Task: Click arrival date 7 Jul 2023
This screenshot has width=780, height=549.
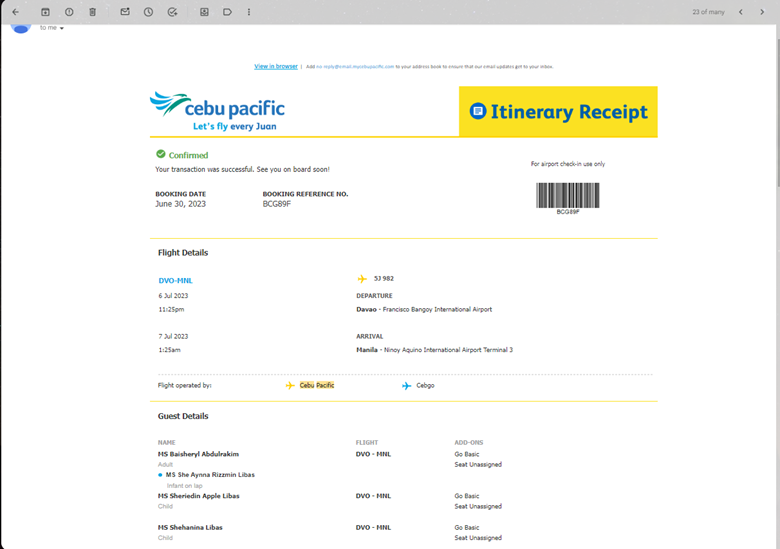Action: coord(173,337)
